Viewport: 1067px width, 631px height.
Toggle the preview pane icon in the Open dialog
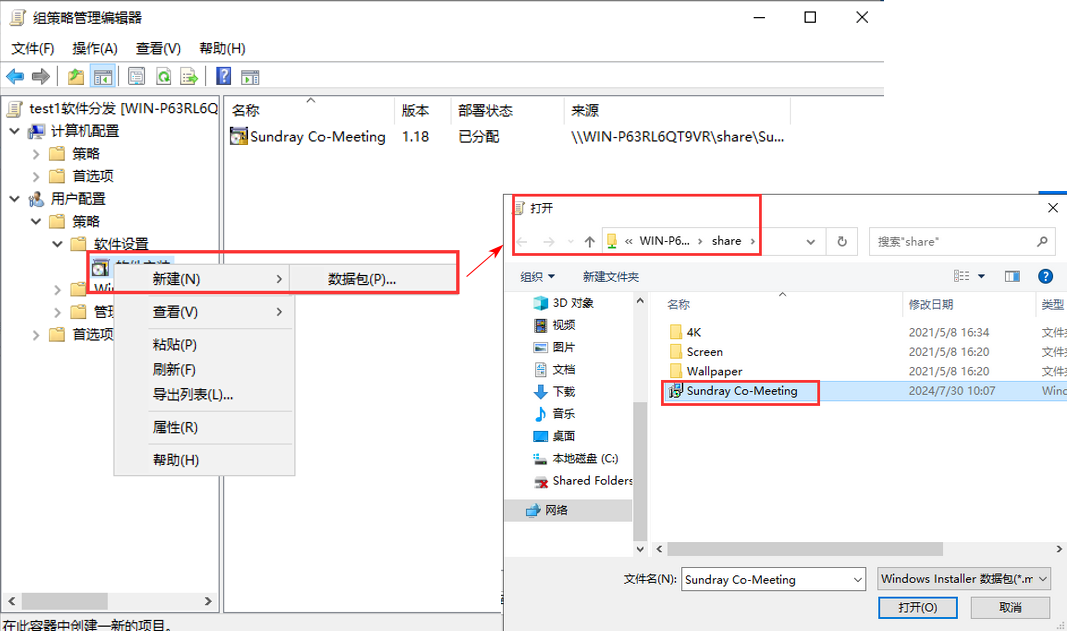click(1012, 276)
